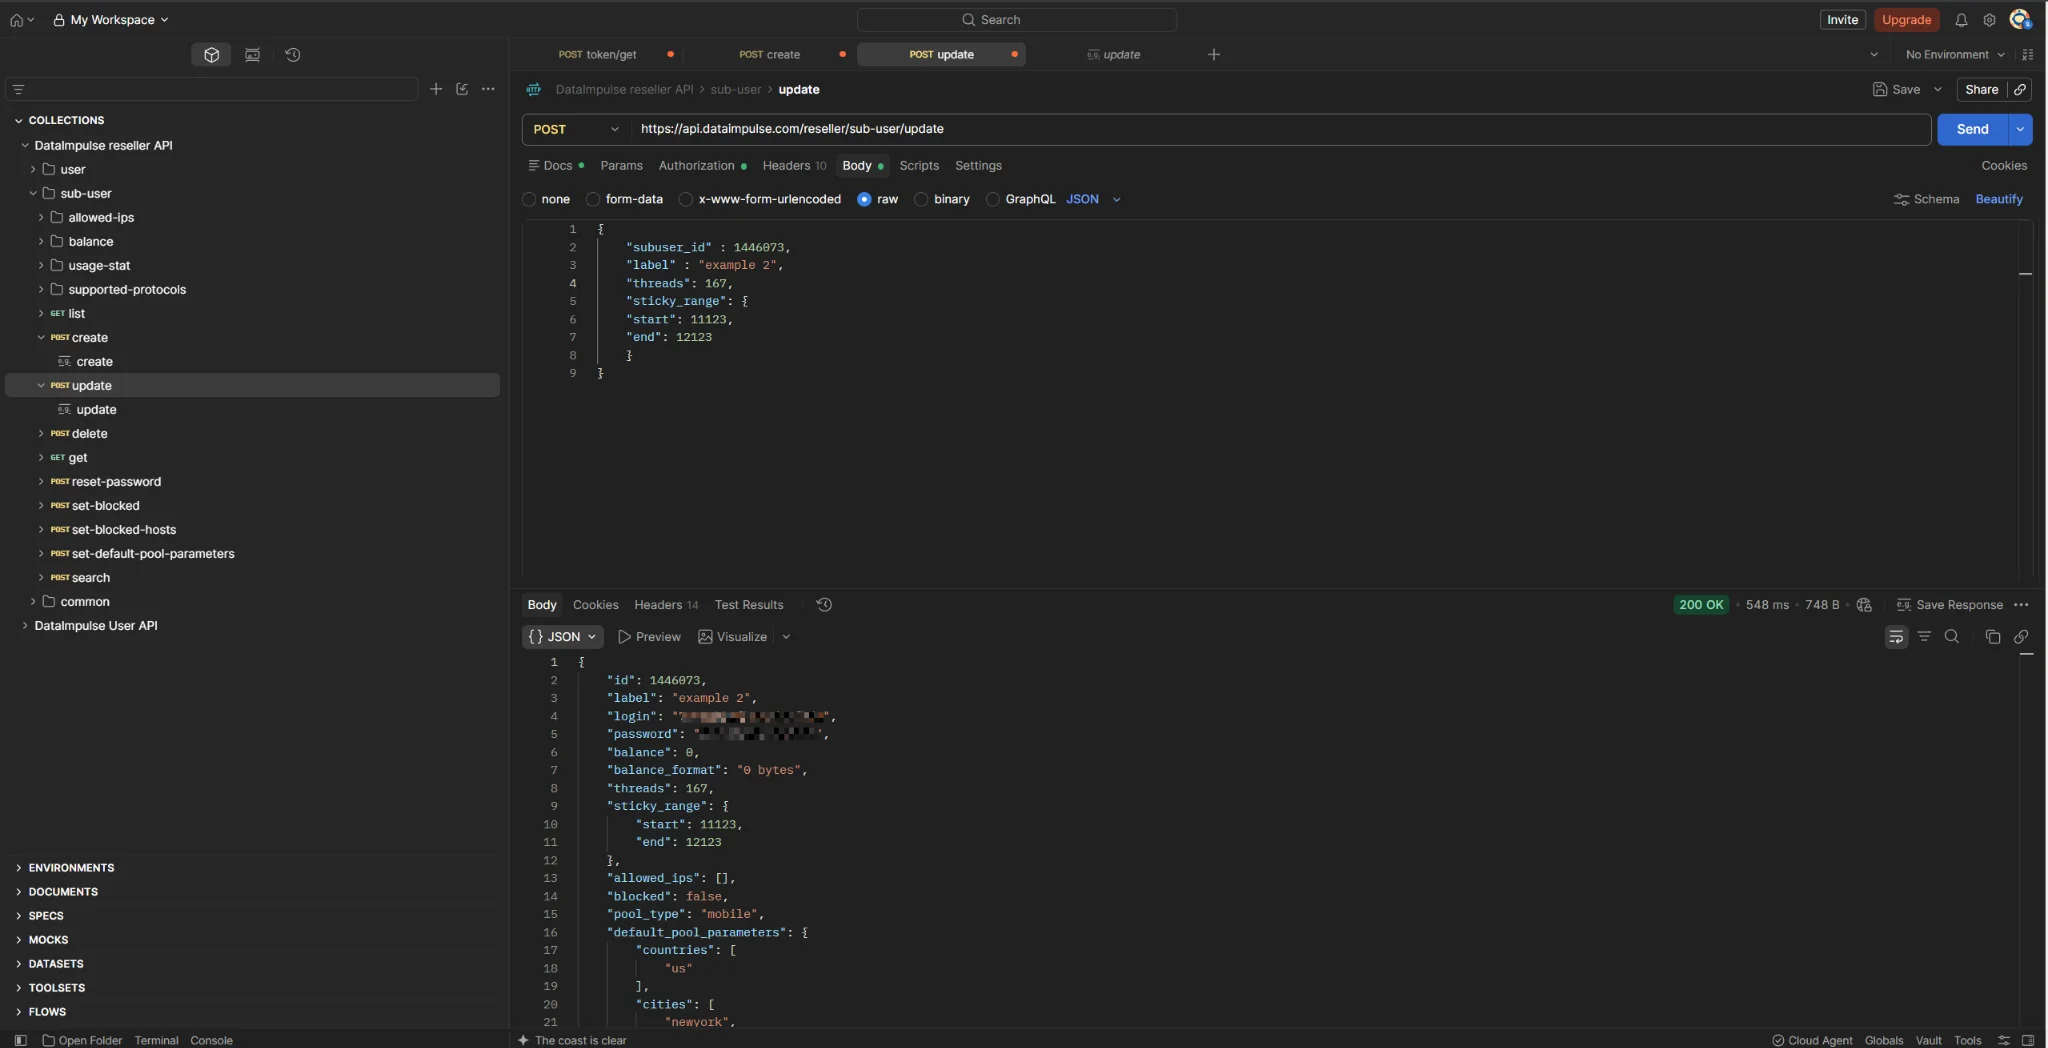Open the set-blocked-hosts request

(x=124, y=530)
